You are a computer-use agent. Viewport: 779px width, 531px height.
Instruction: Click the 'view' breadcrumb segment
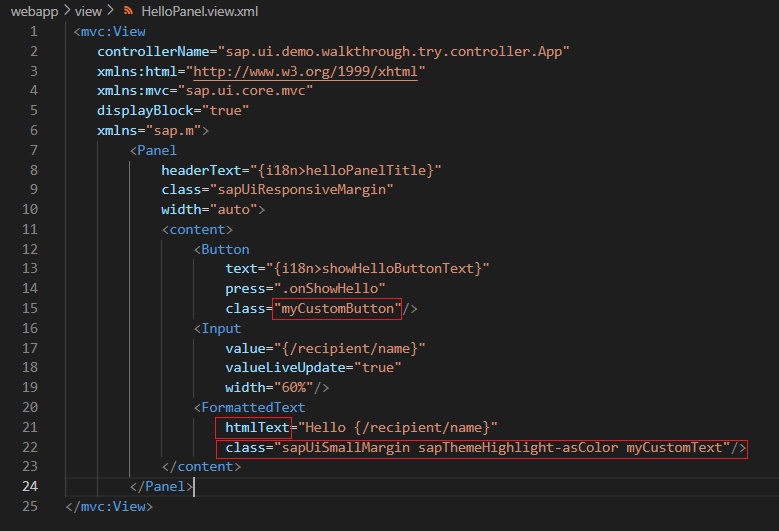tap(88, 11)
